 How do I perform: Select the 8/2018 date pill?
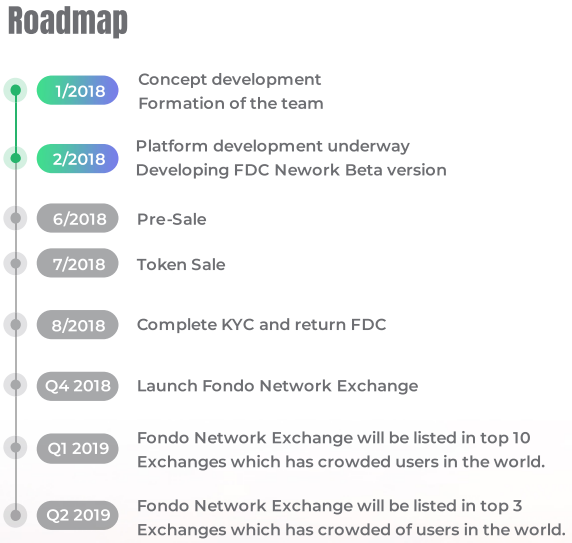(x=78, y=325)
